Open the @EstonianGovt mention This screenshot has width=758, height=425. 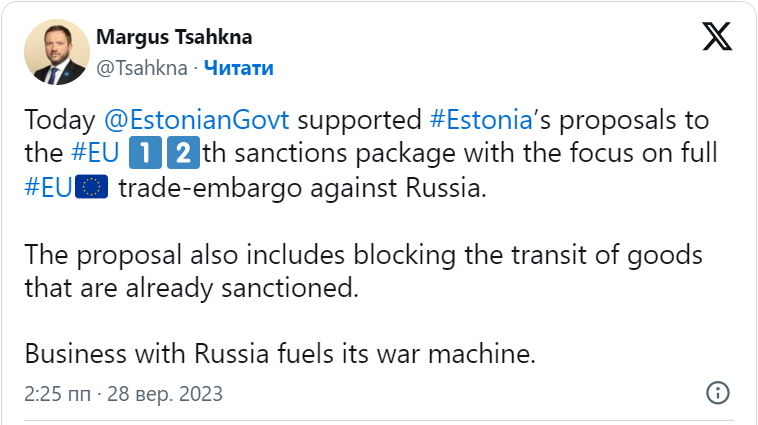197,120
